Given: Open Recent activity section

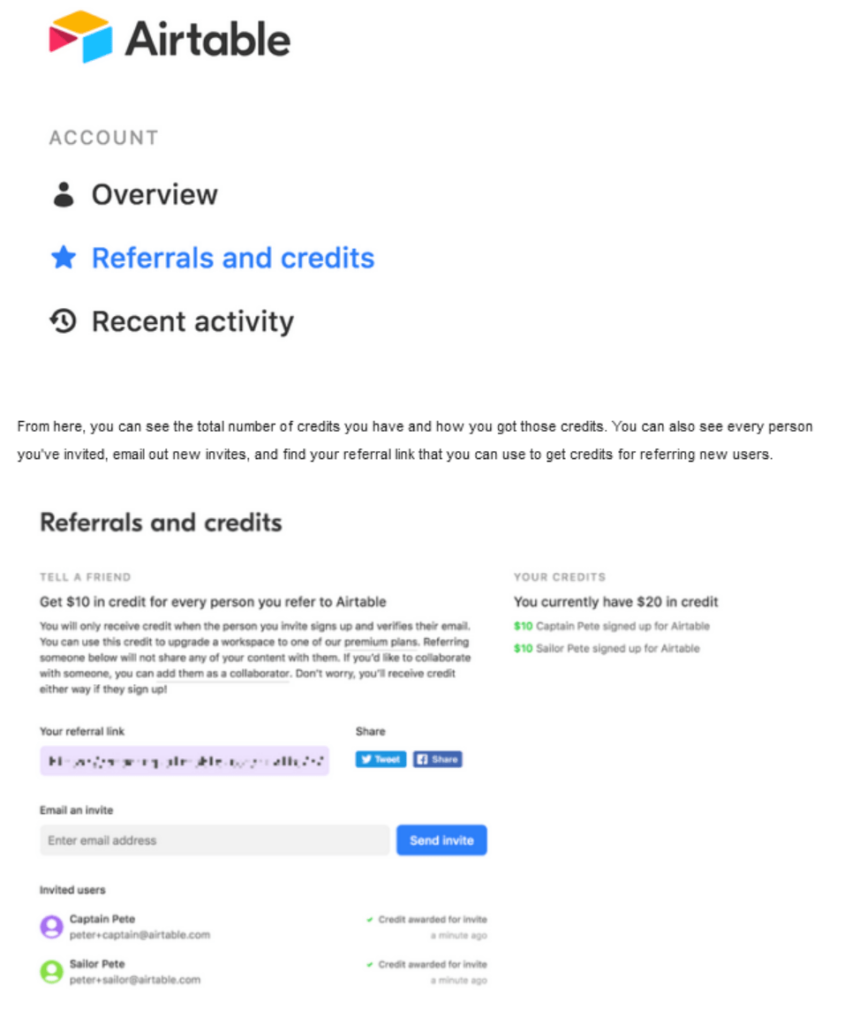Looking at the screenshot, I should (192, 321).
